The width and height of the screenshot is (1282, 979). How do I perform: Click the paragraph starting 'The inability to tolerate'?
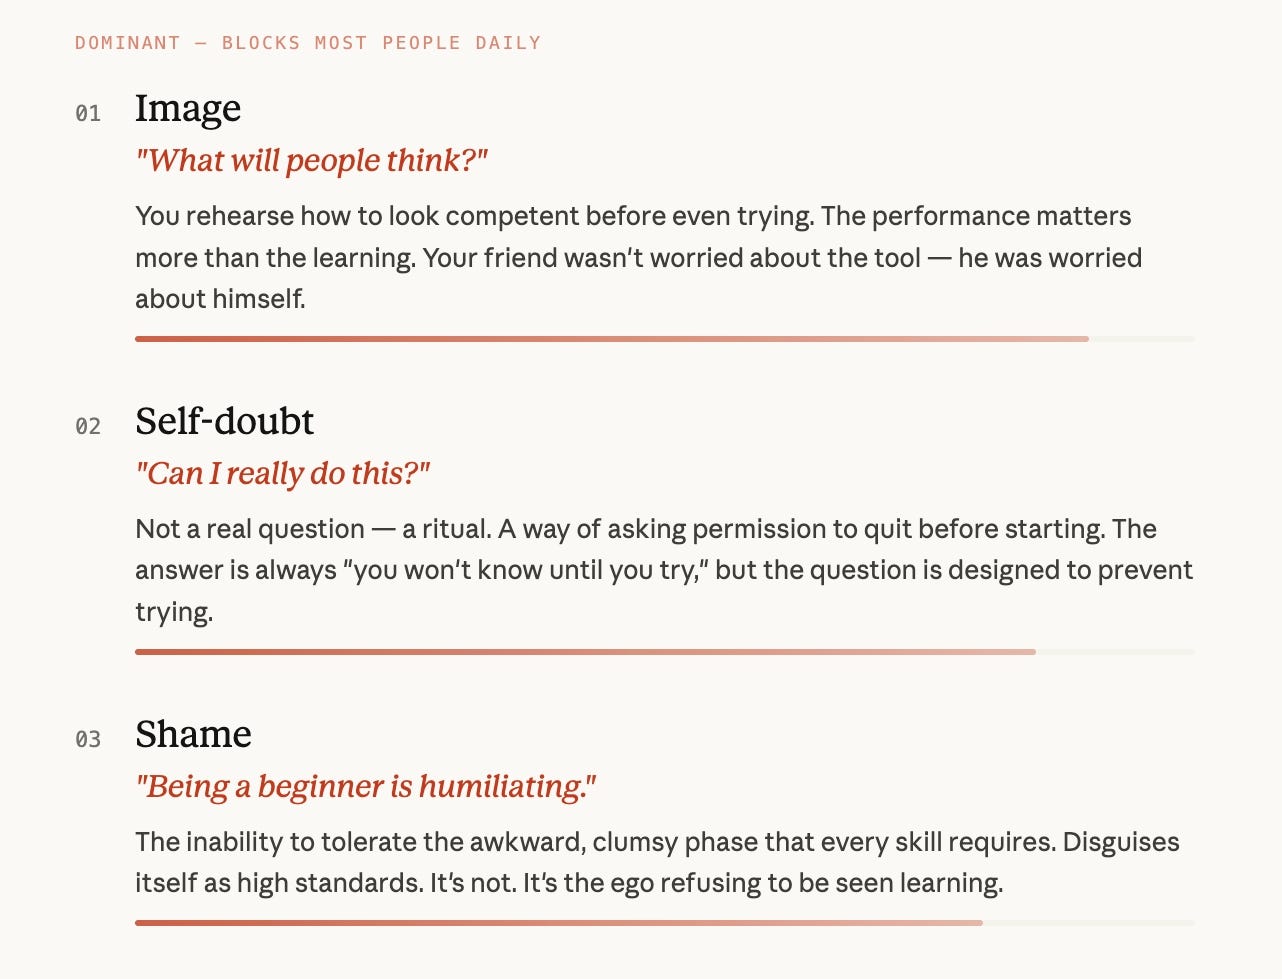[x=657, y=862]
